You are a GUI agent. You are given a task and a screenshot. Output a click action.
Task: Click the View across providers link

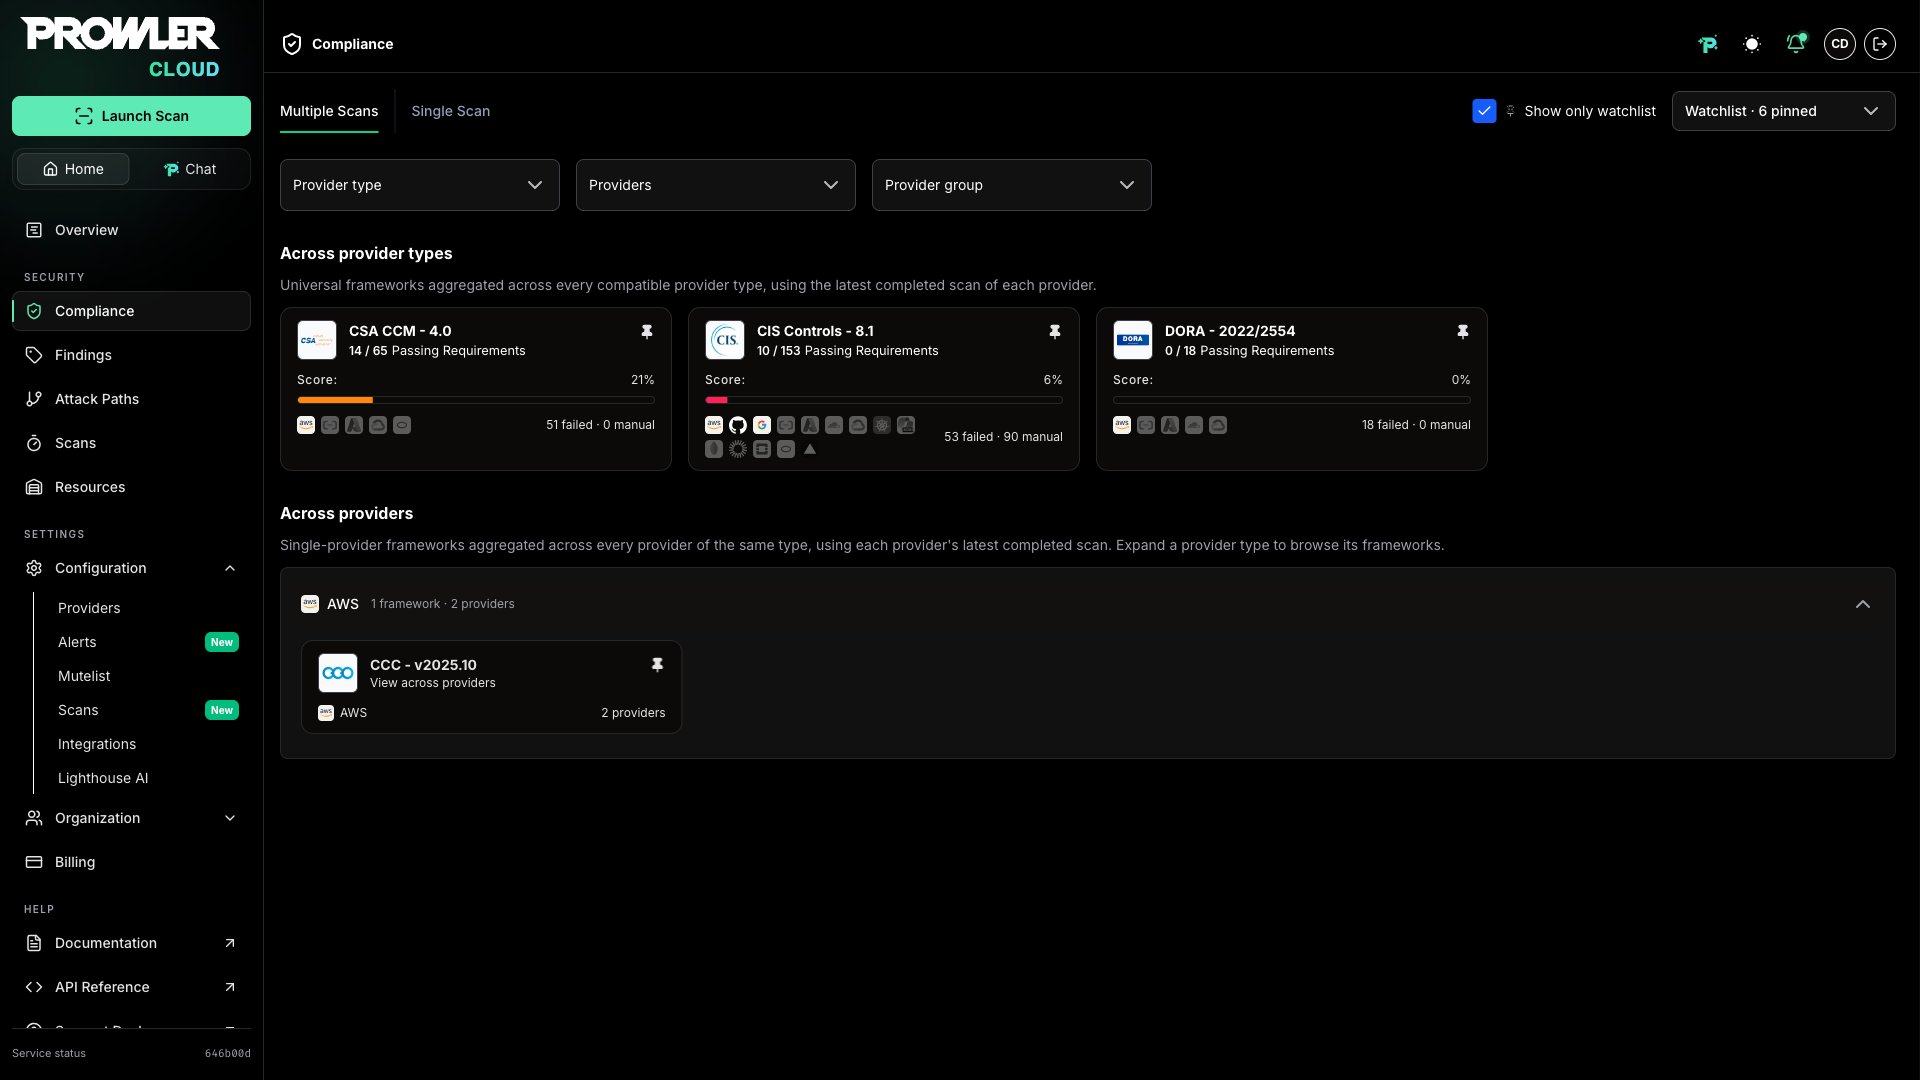point(433,683)
